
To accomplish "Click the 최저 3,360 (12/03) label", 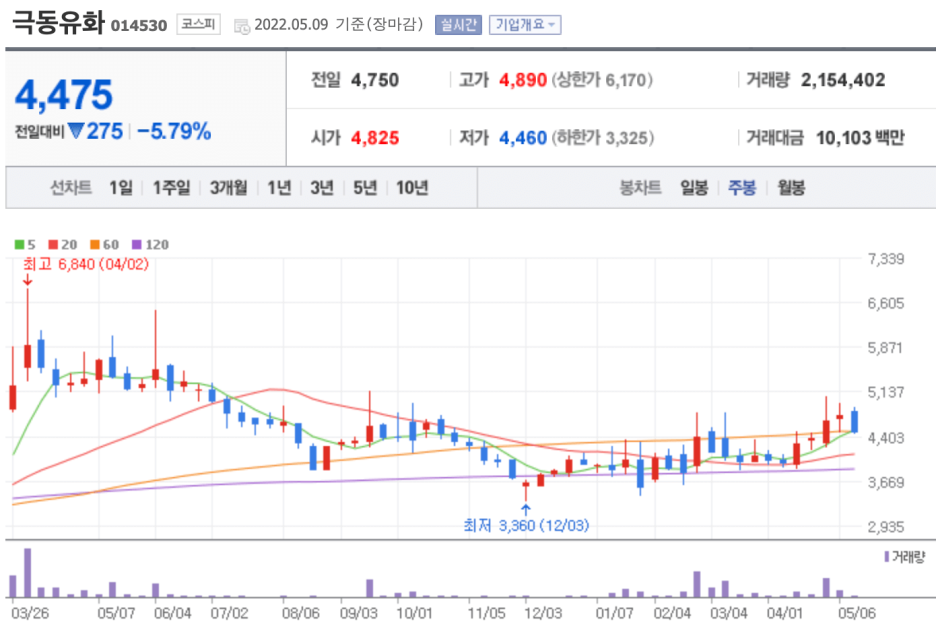I will (x=526, y=525).
